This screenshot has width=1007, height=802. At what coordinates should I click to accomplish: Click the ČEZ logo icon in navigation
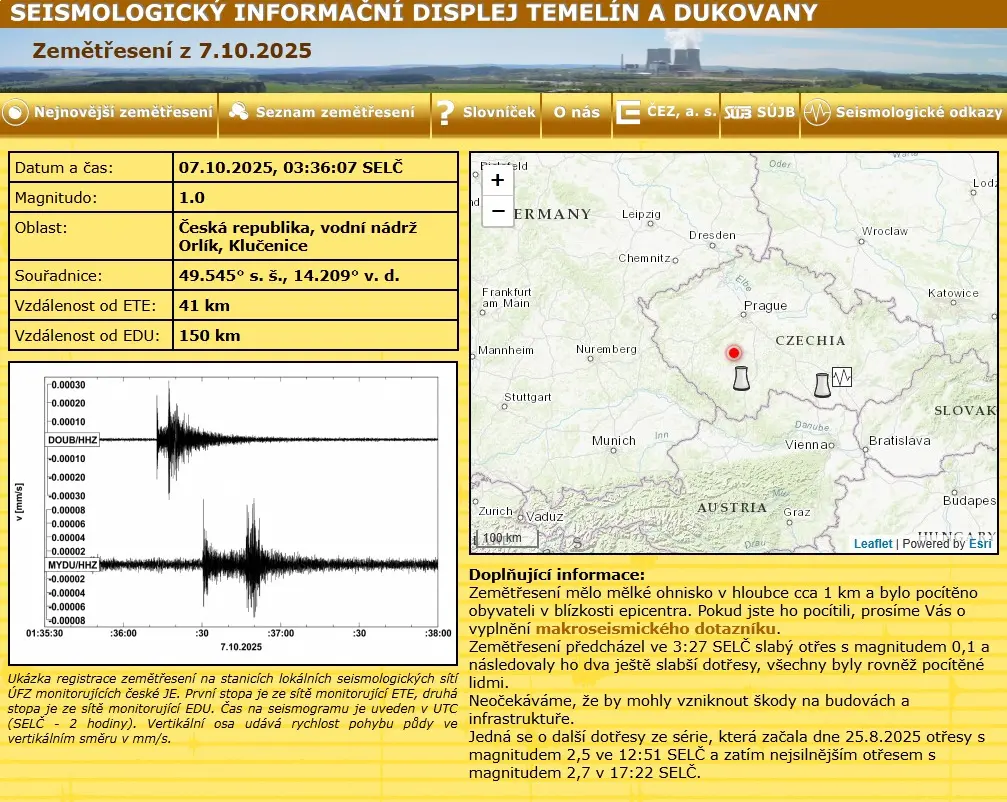click(x=628, y=113)
